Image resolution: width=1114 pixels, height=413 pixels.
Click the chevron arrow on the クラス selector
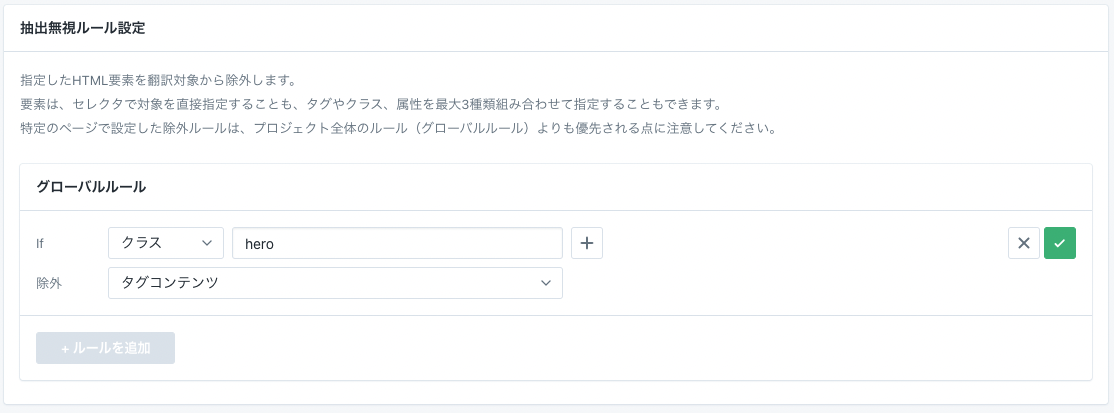click(207, 243)
